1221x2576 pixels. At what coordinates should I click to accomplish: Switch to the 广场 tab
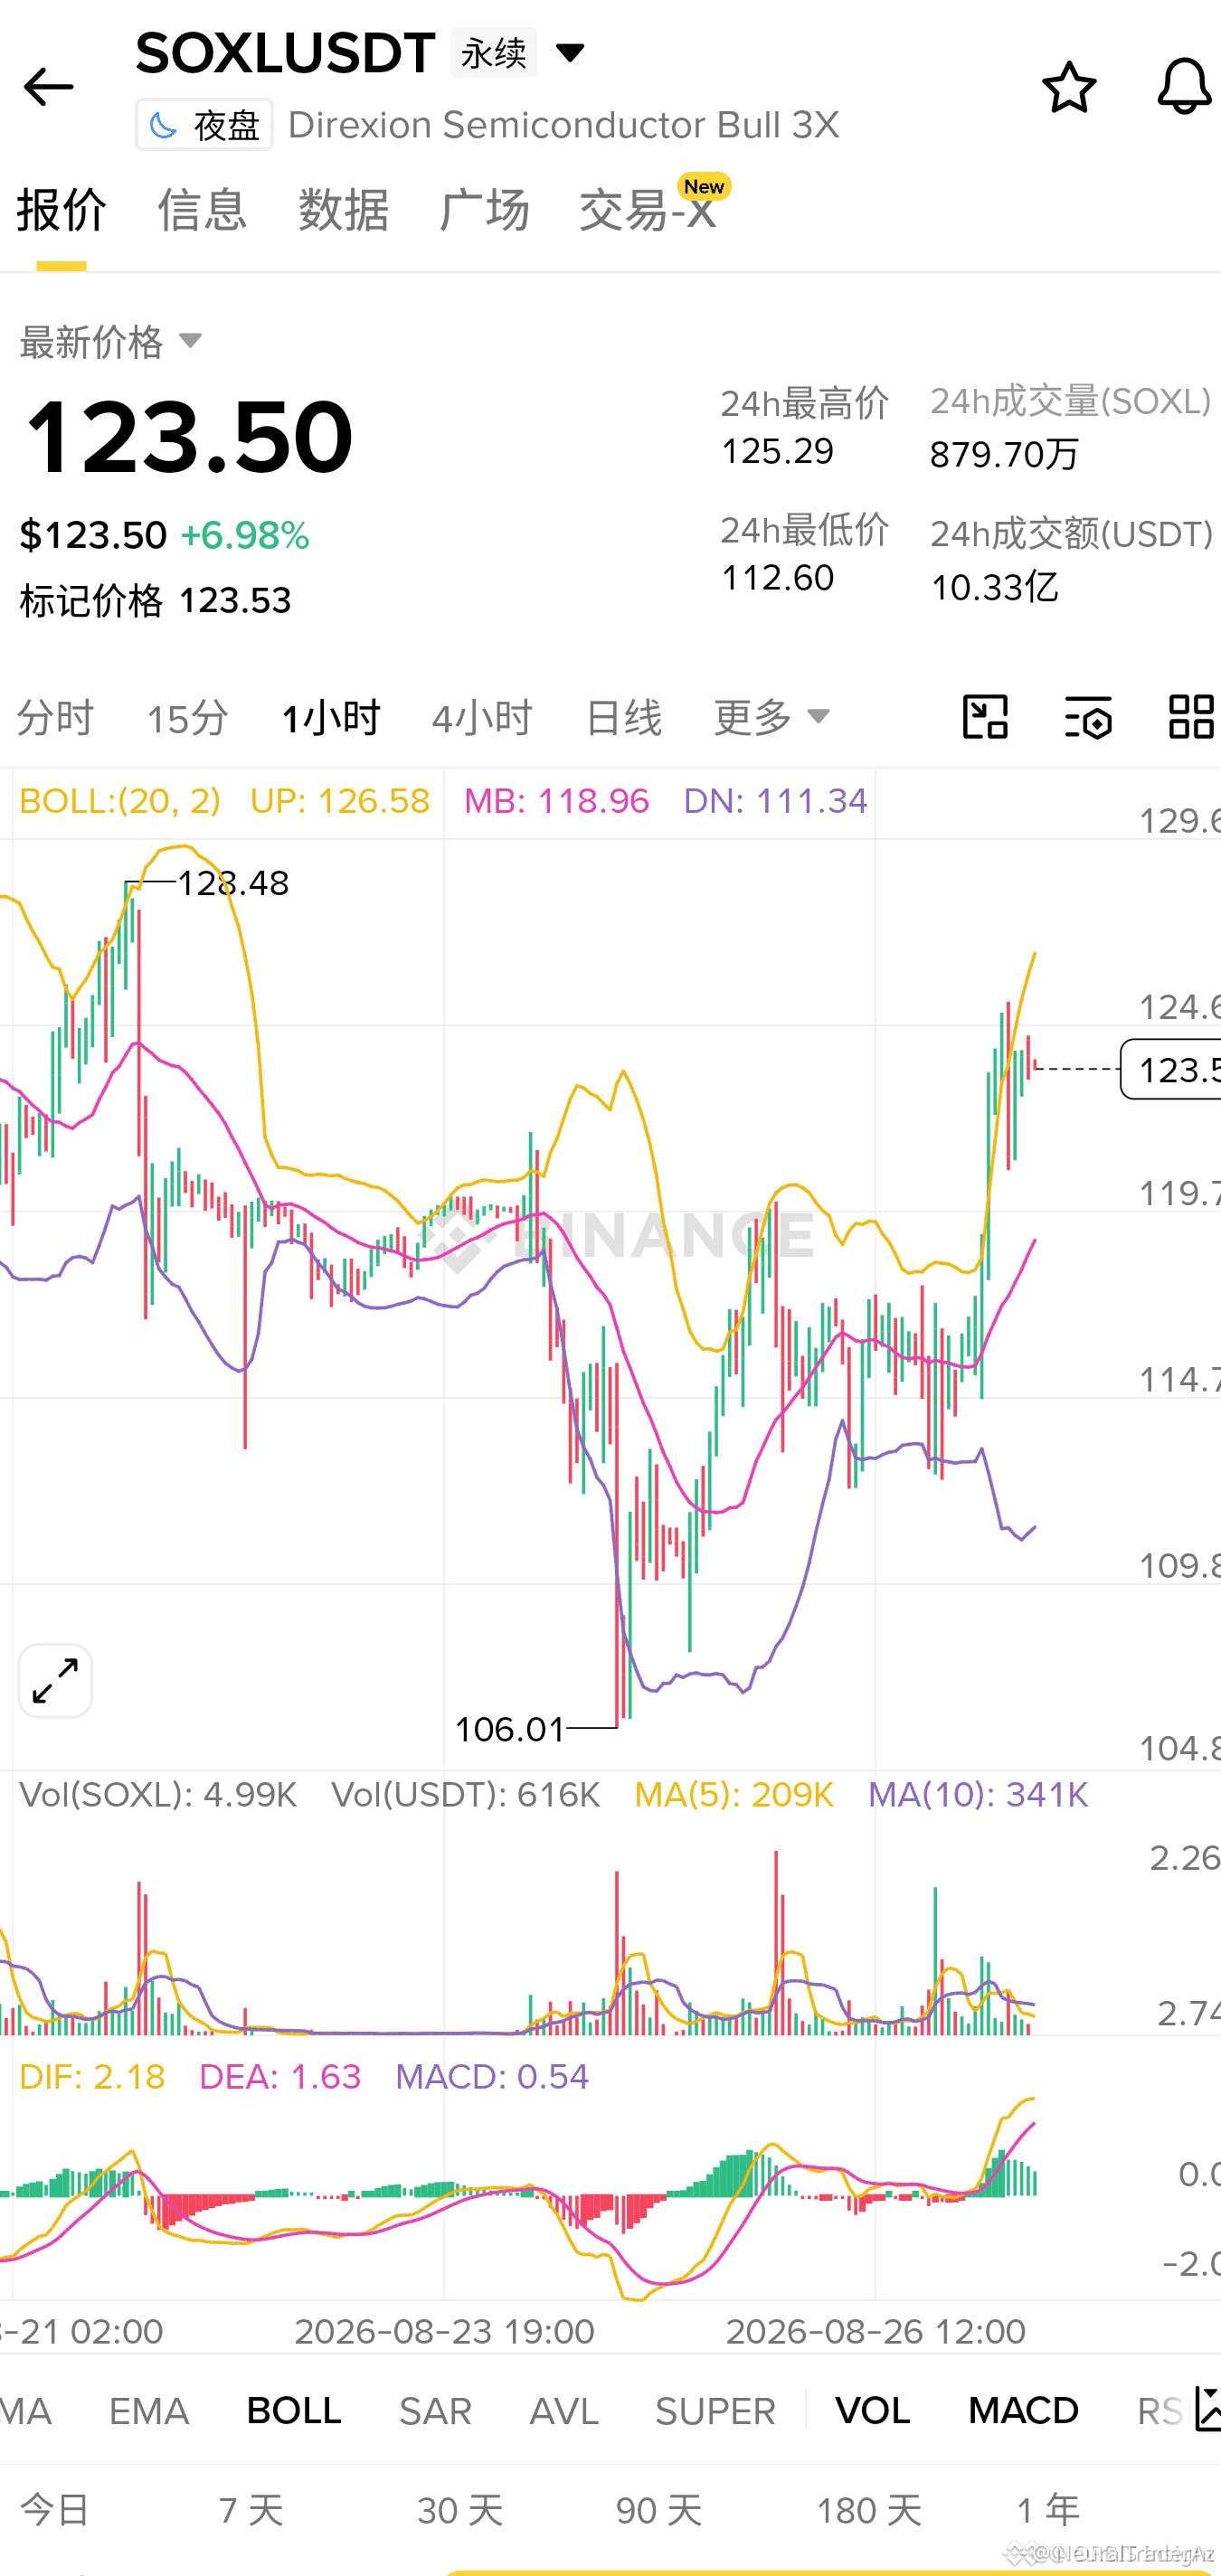pos(484,210)
